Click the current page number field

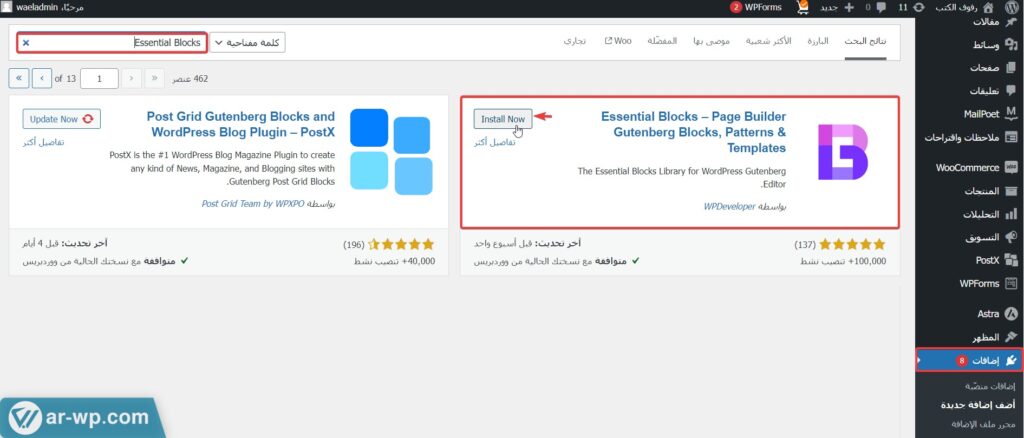(100, 78)
